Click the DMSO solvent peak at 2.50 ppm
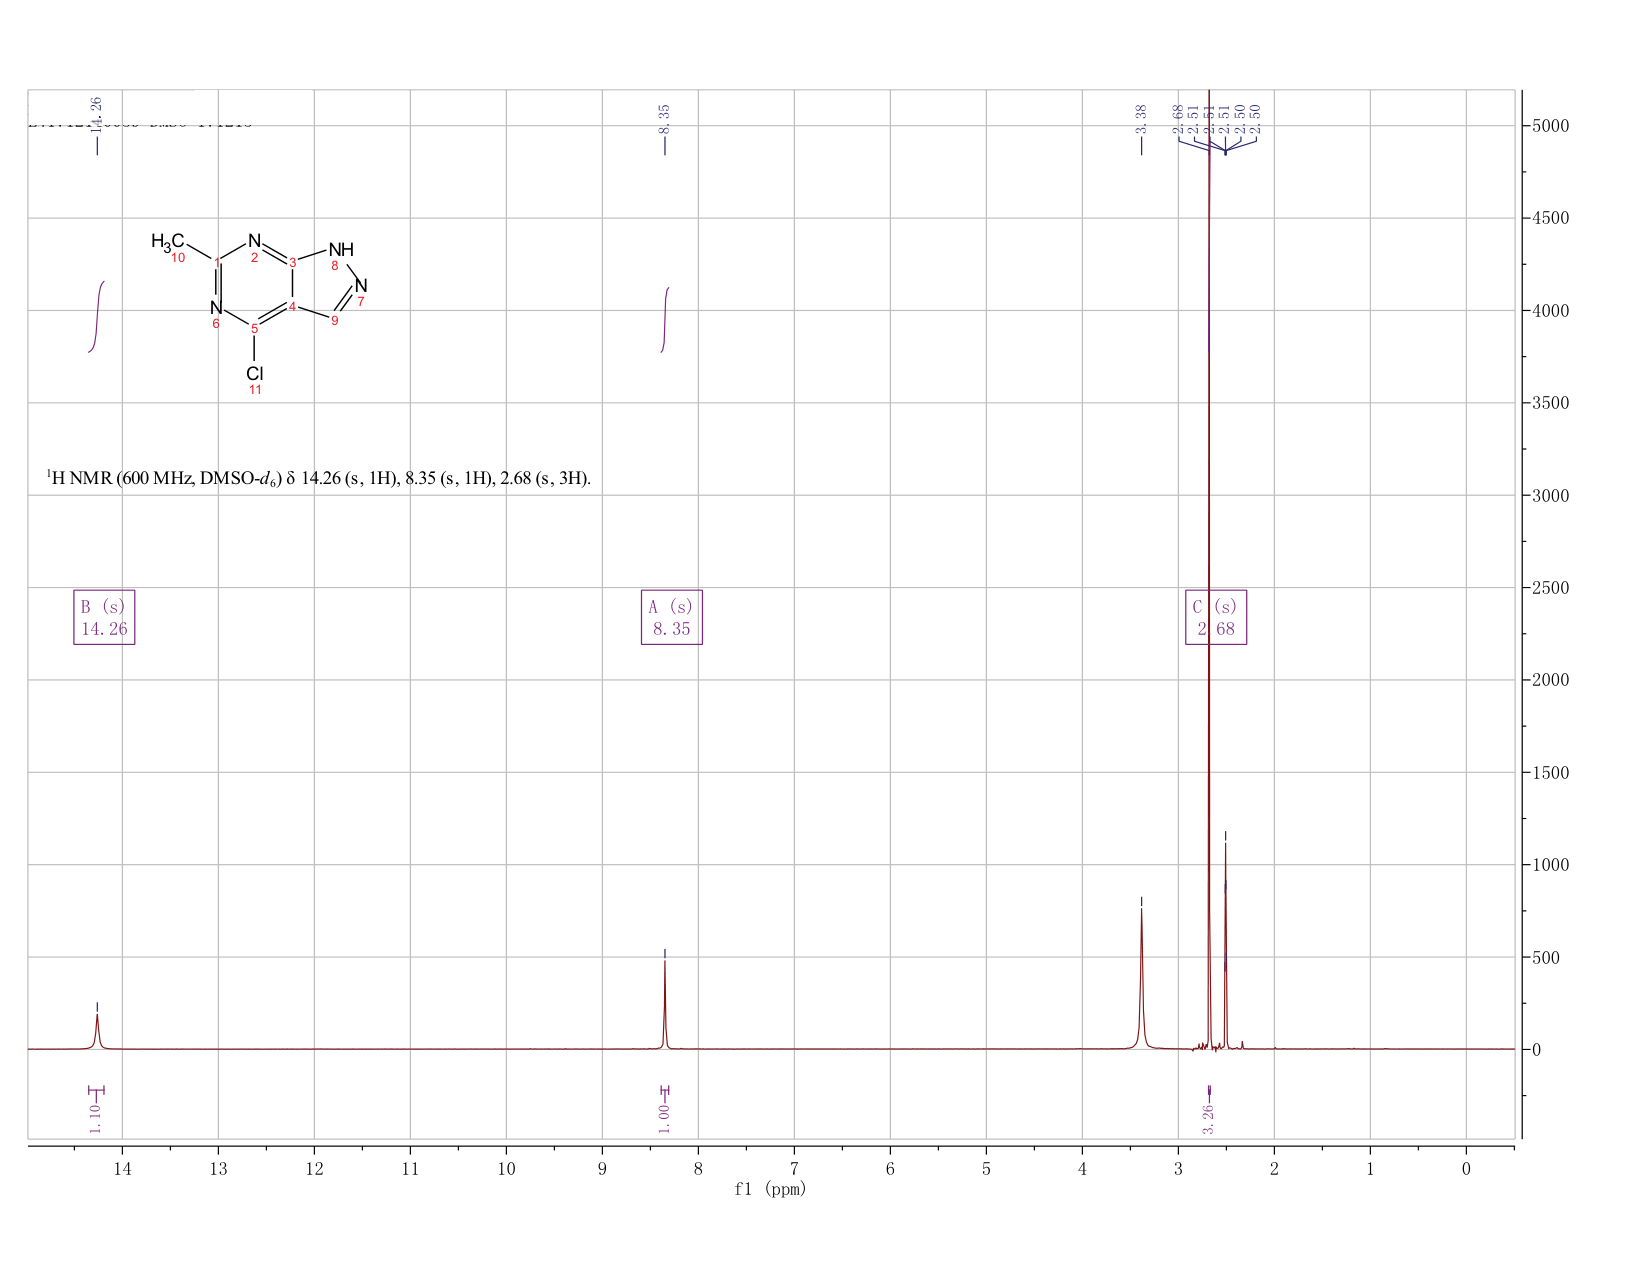The height and width of the screenshot is (1275, 1650). tap(1225, 946)
